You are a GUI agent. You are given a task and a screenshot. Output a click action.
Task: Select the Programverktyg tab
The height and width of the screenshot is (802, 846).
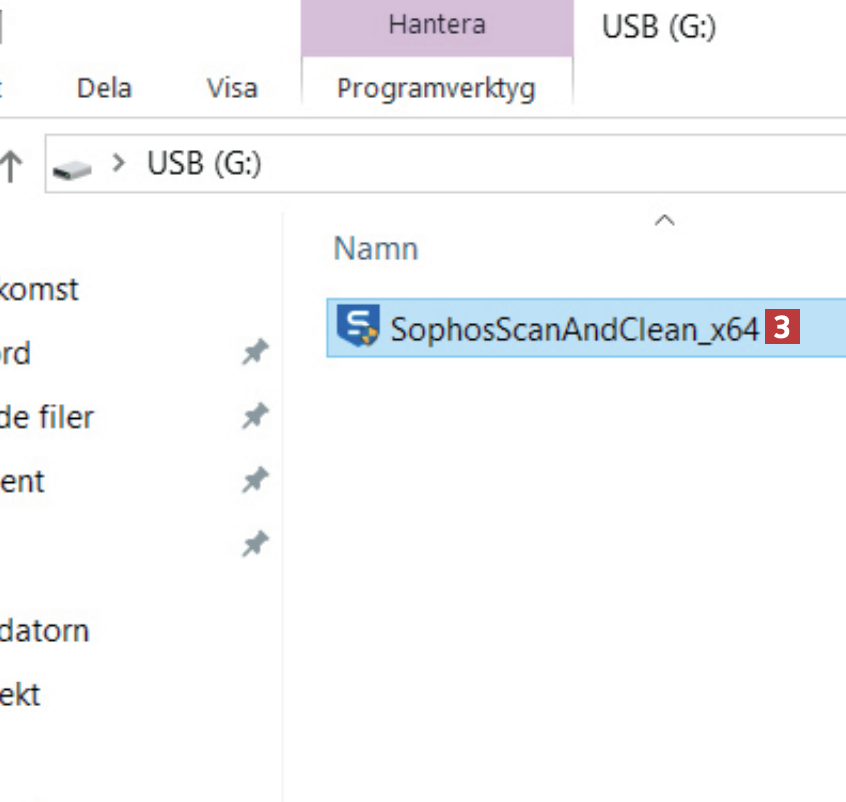tap(436, 88)
